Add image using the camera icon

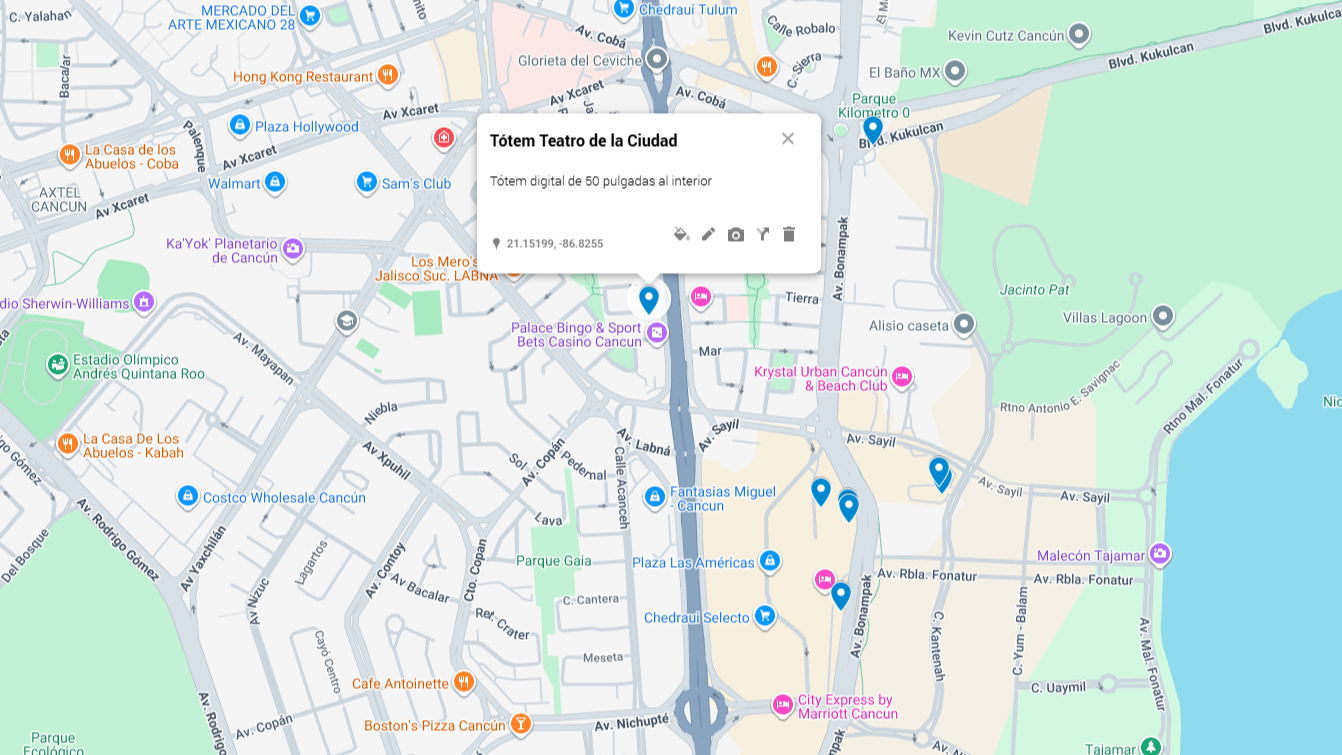(x=736, y=234)
